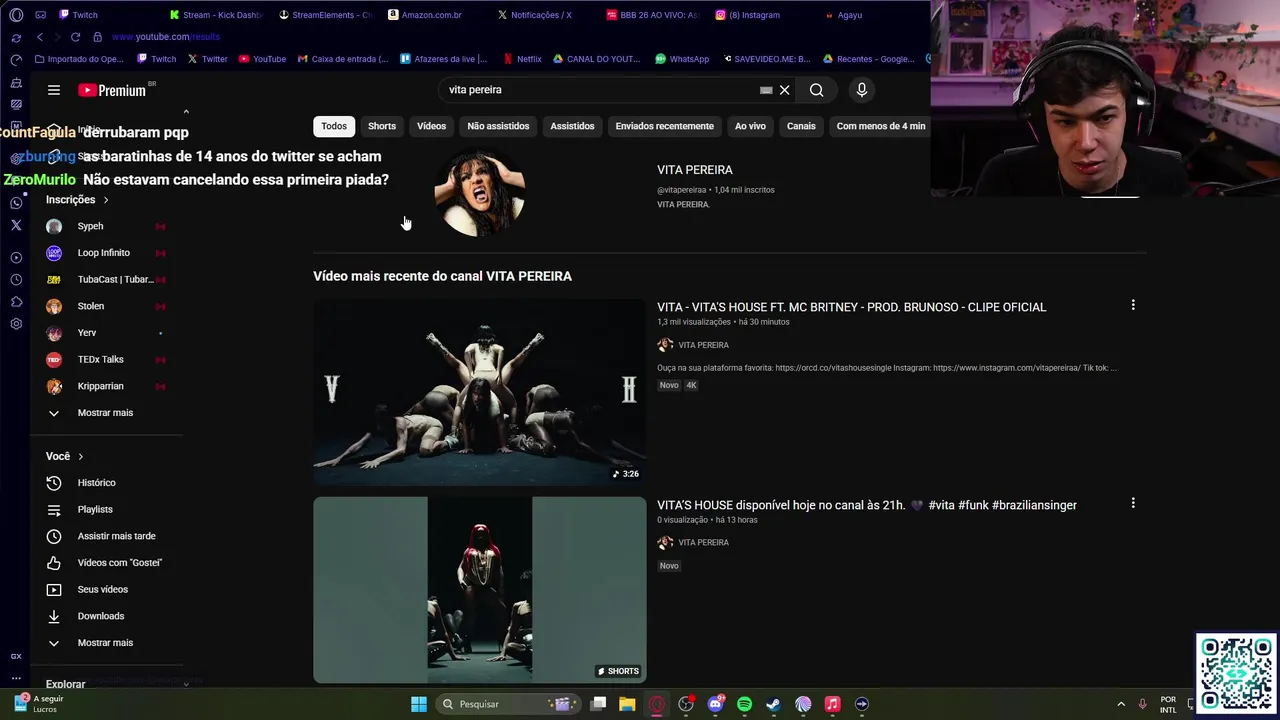The height and width of the screenshot is (720, 1280).
Task: Expand Mostrar mais under Downloads
Action: (x=106, y=643)
